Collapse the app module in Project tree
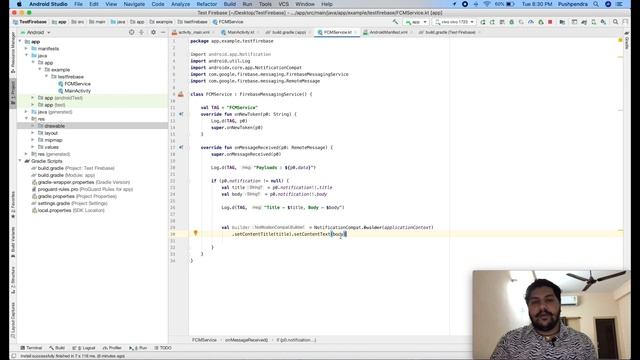Viewport: 640px width, 360px height. click(x=20, y=42)
